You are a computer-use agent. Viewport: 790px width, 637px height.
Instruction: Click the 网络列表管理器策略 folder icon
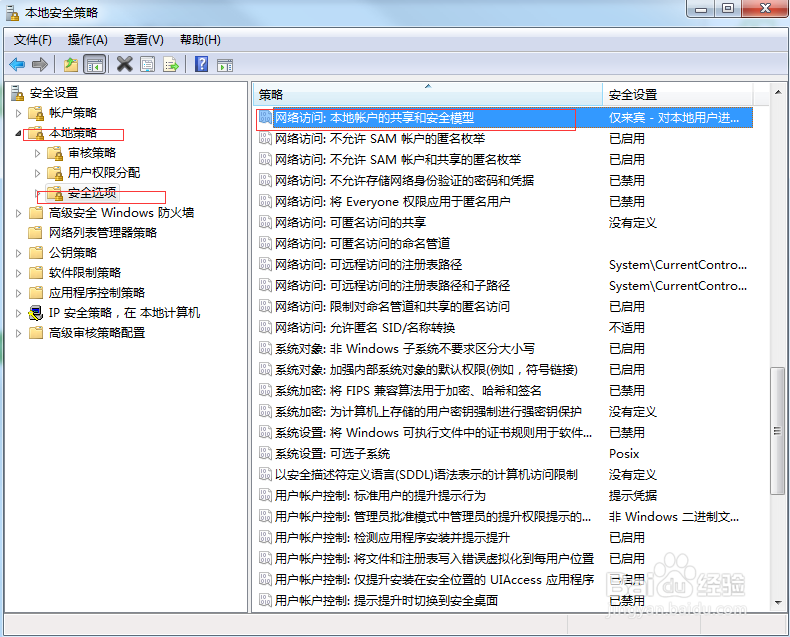pyautogui.click(x=36, y=233)
